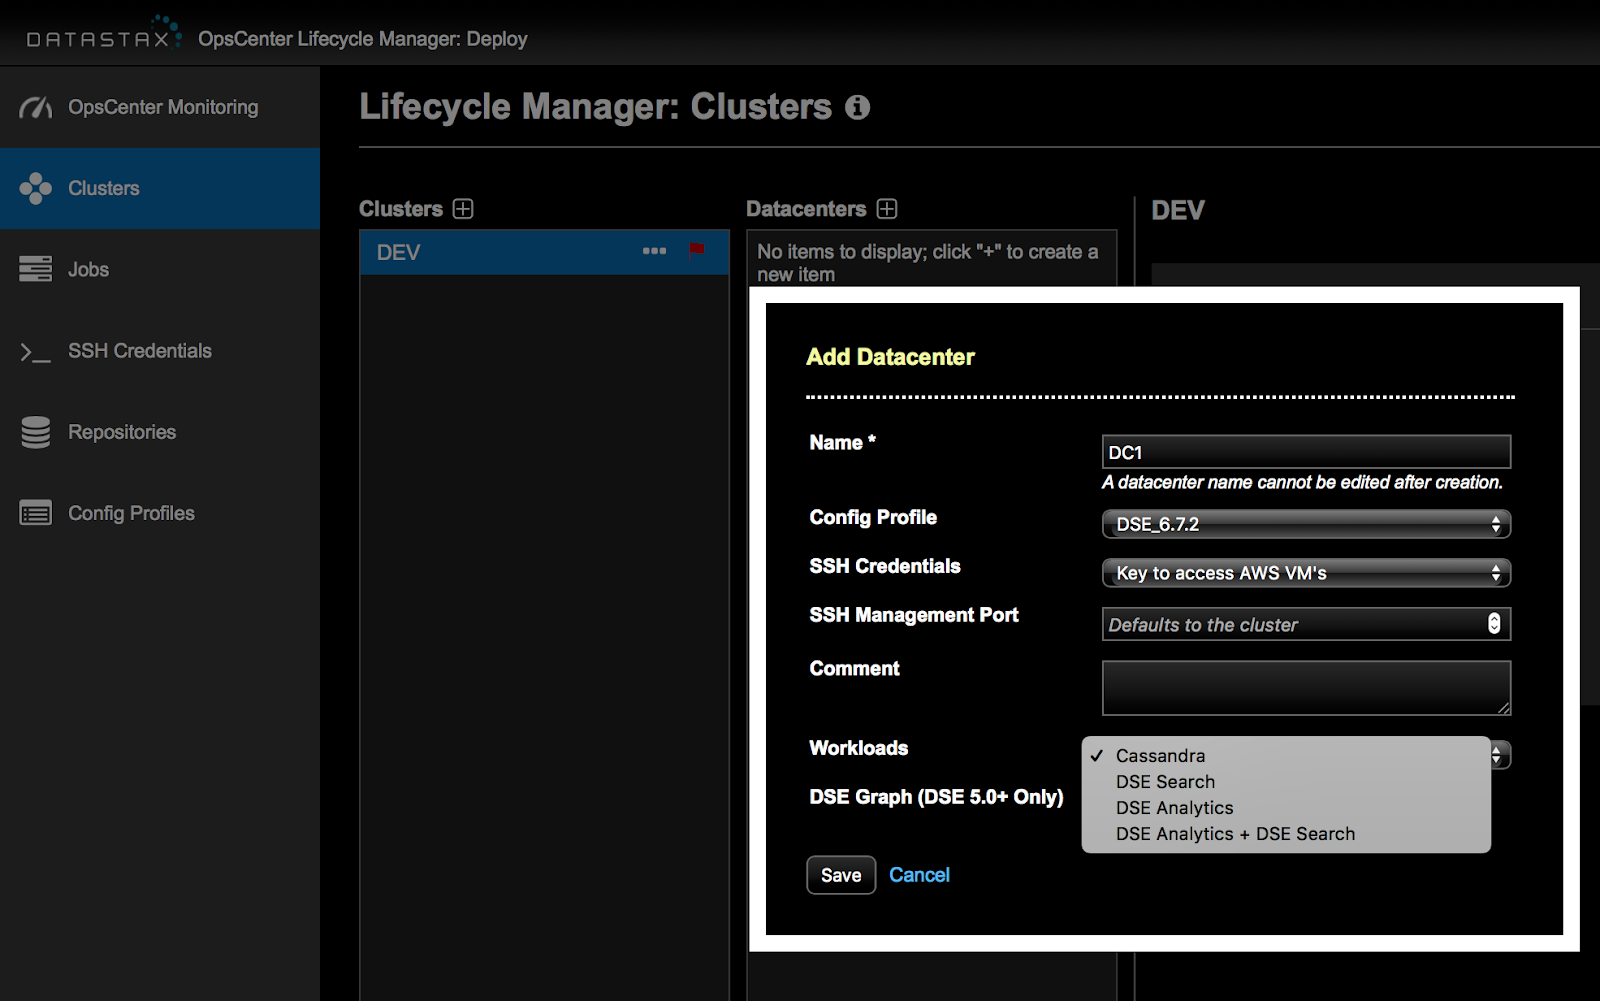Click the DEV heading in details panel

(x=1178, y=210)
